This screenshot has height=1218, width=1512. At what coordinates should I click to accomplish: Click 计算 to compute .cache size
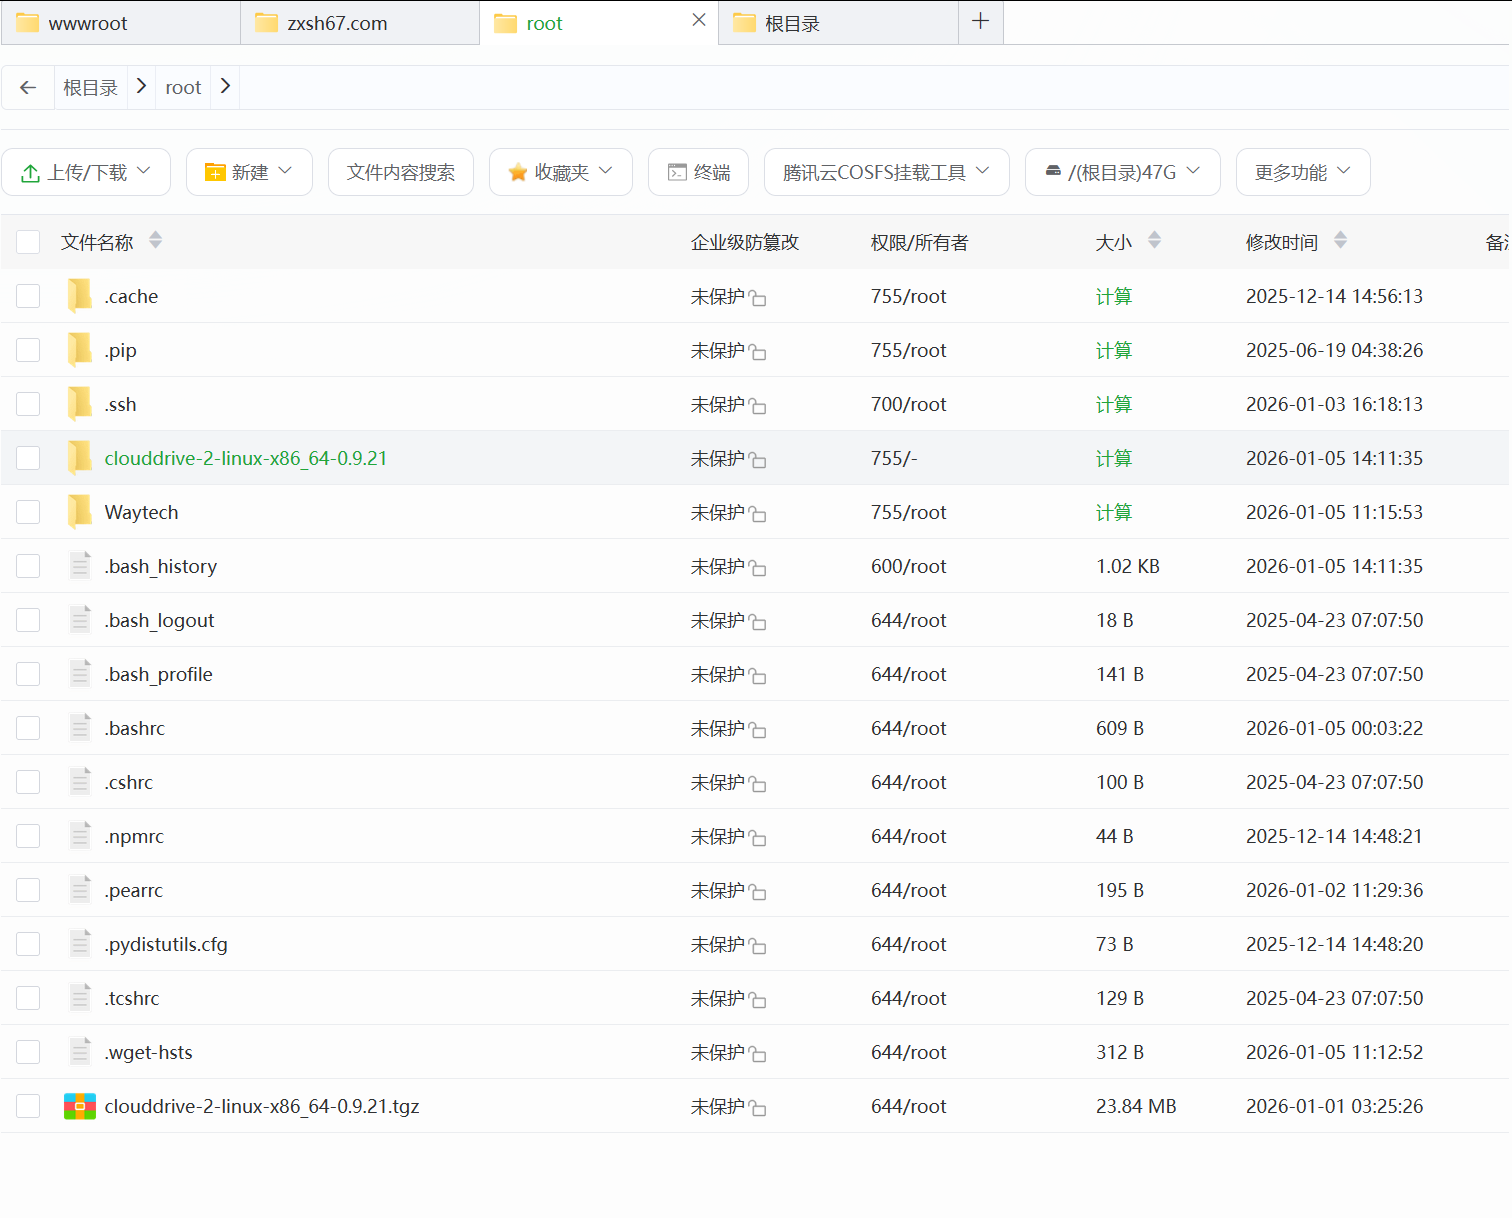point(1113,295)
